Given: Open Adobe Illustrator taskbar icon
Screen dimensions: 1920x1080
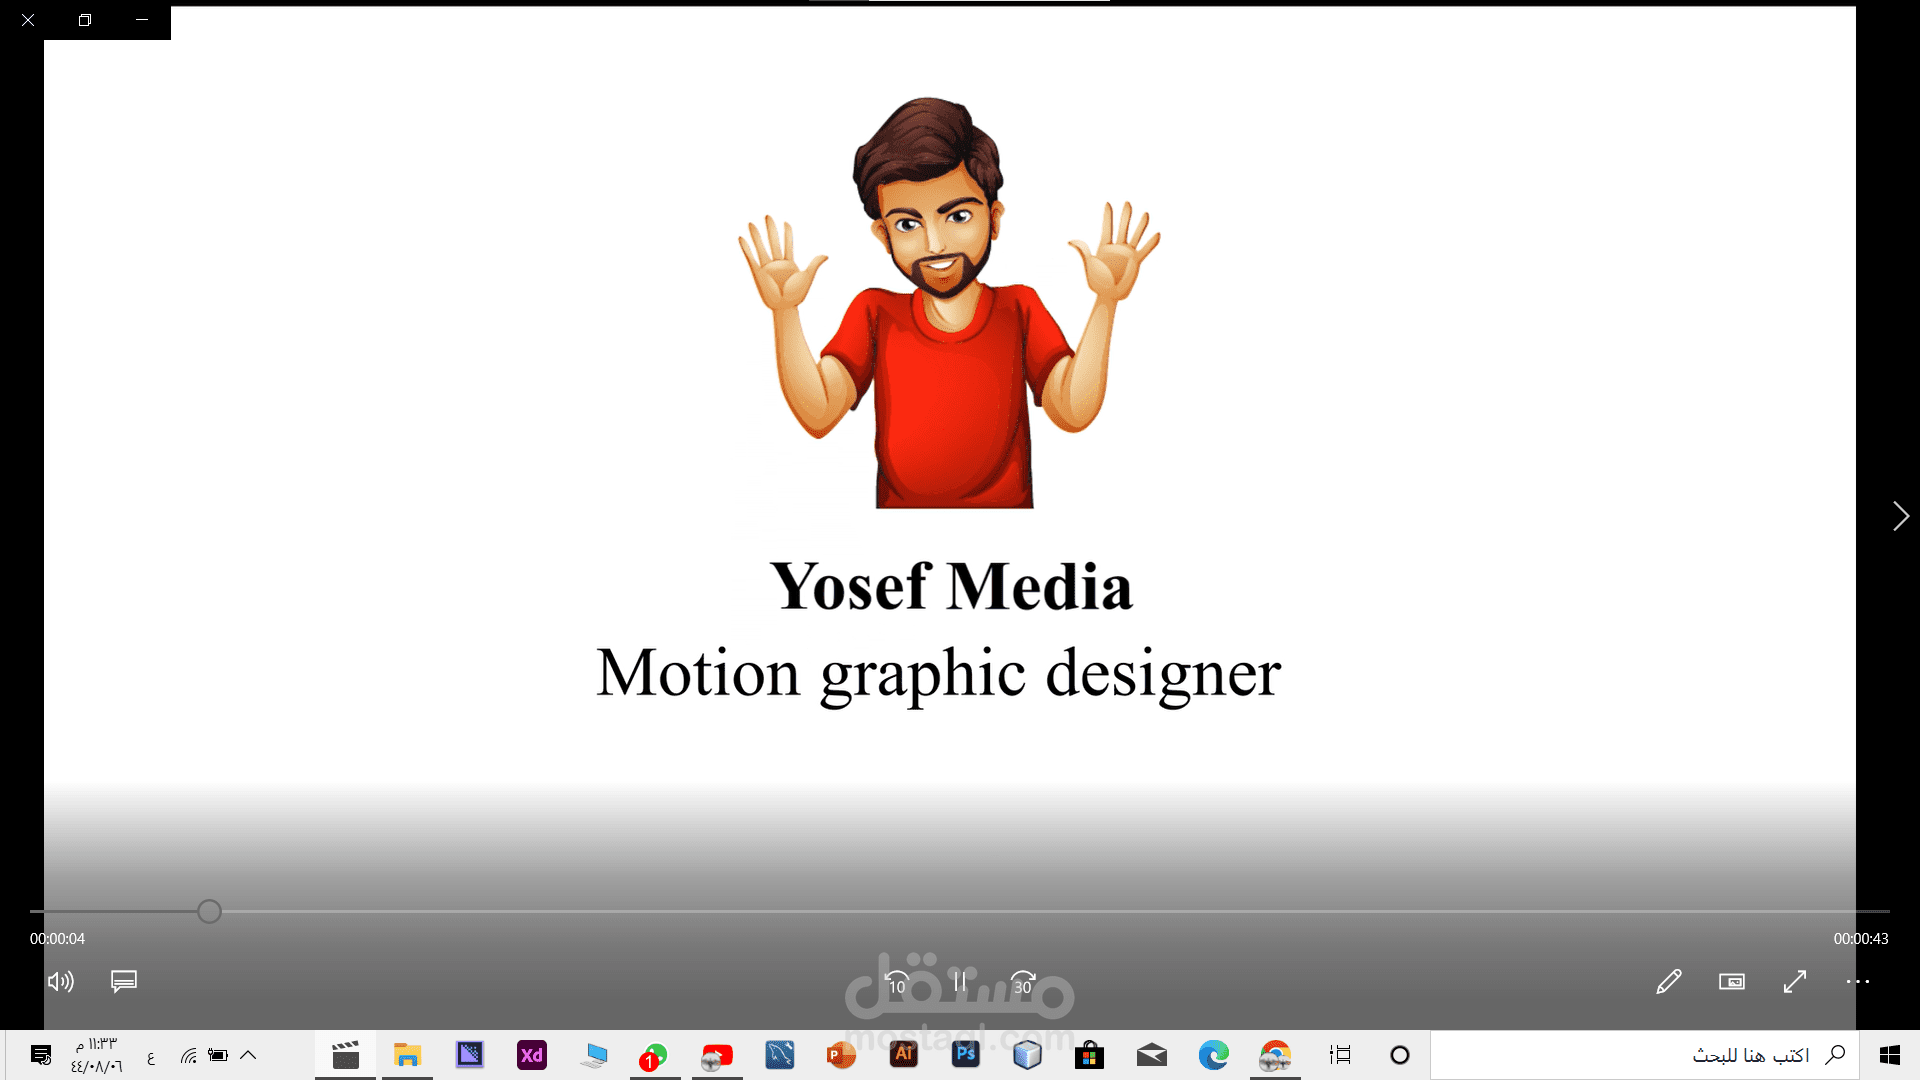Looking at the screenshot, I should click(903, 1055).
